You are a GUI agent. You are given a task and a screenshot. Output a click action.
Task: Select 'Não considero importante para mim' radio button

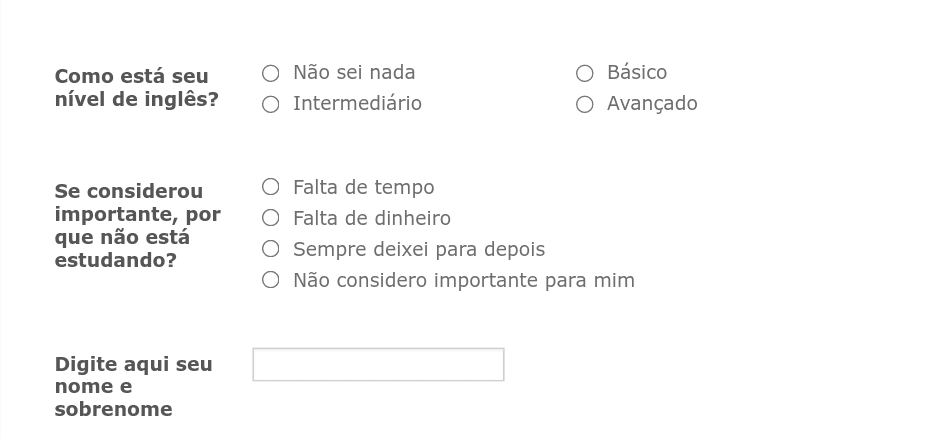270,280
